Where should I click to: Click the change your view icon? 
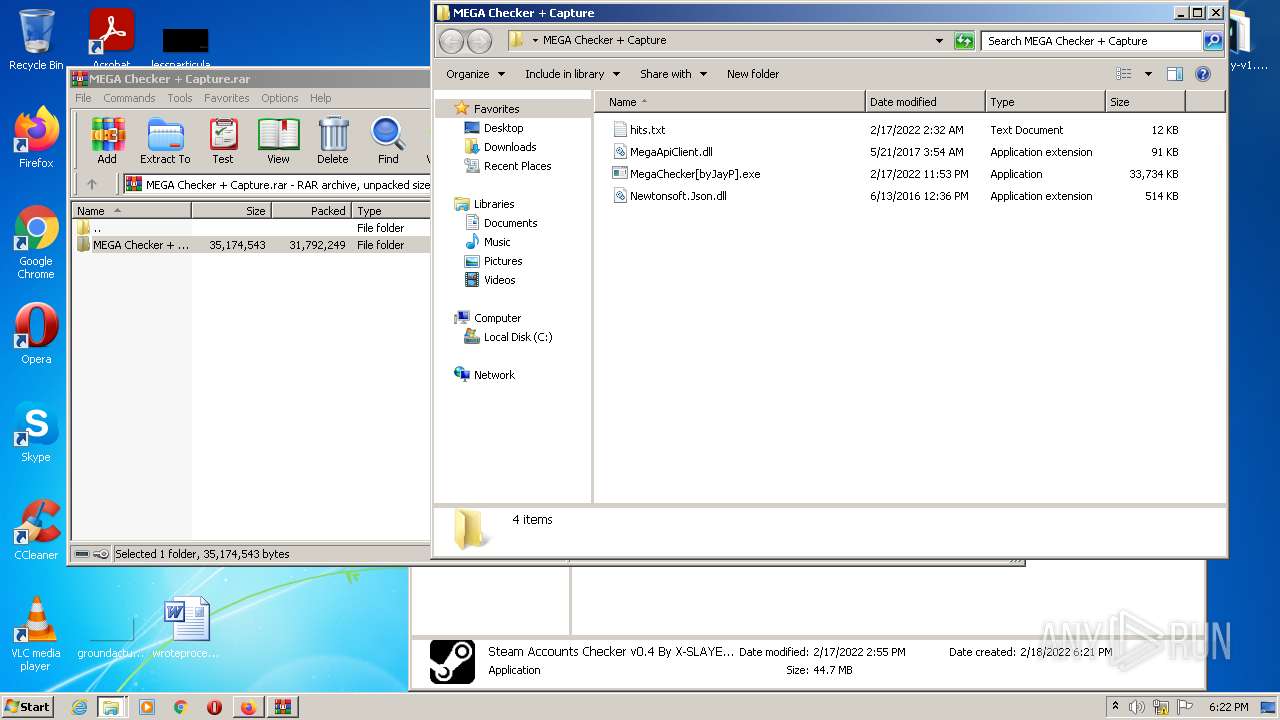pos(1124,74)
